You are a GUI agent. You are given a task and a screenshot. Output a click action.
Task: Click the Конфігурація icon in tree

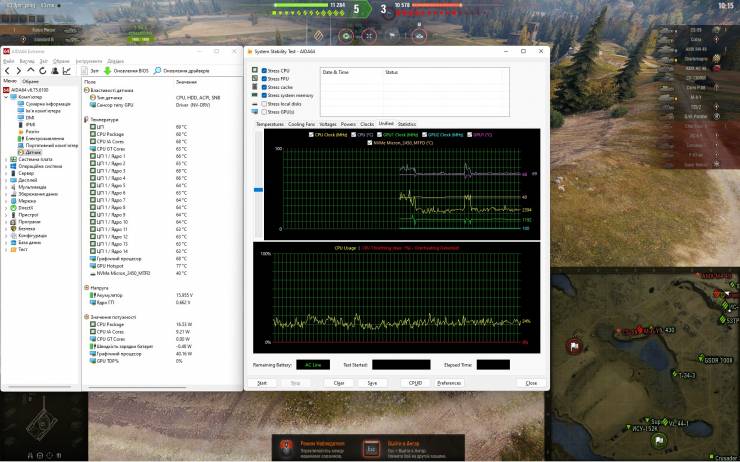(x=13, y=235)
